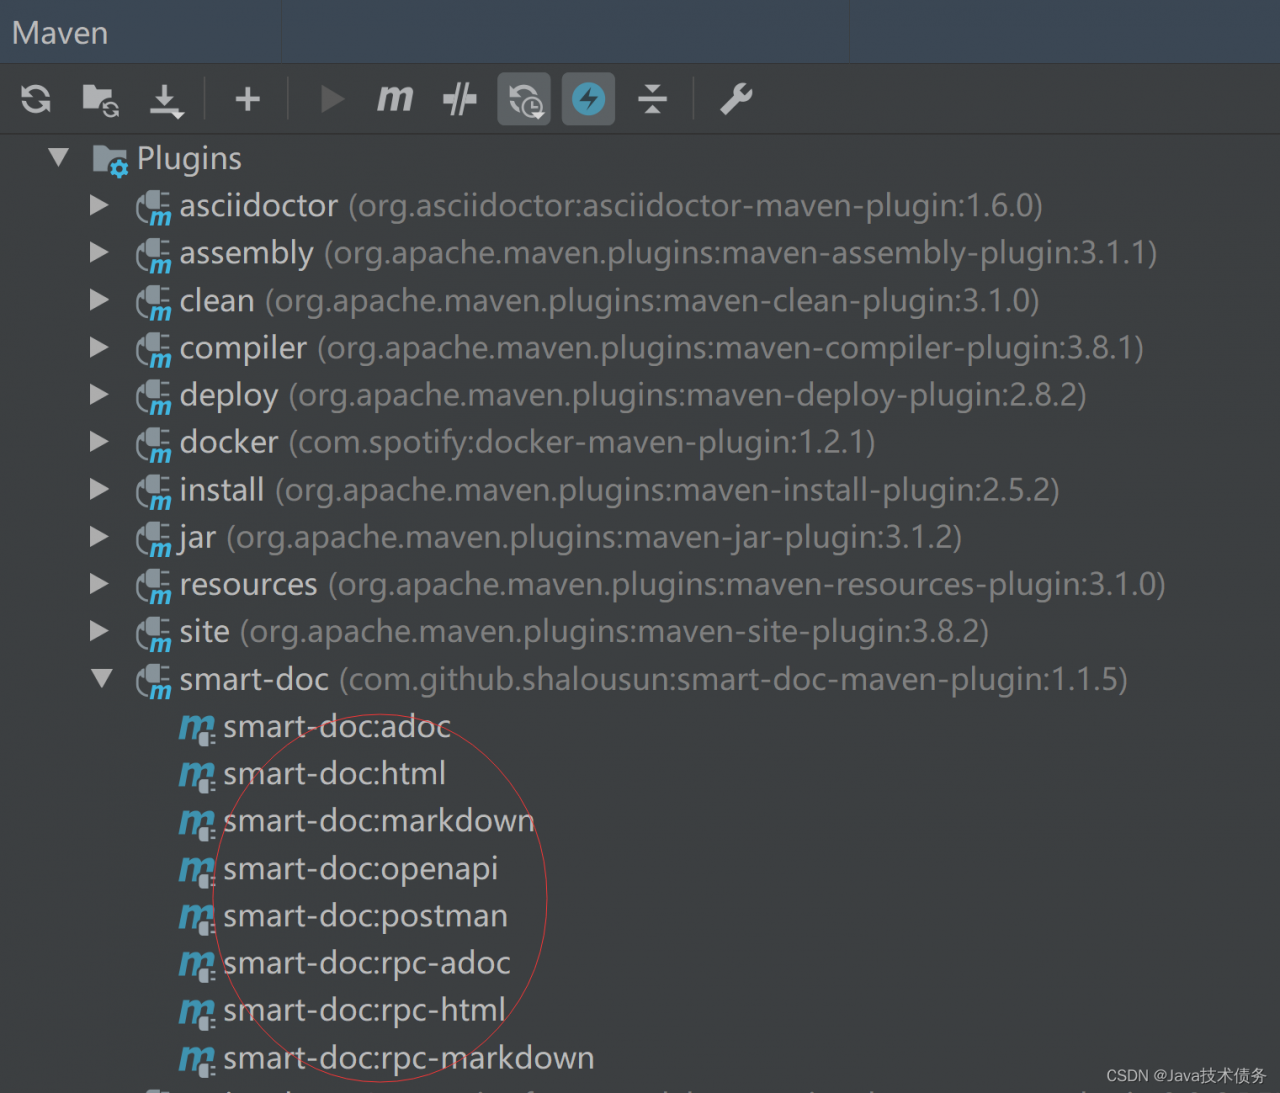Click site plugin icon
Screen dimensions: 1280x1093
coord(153,634)
